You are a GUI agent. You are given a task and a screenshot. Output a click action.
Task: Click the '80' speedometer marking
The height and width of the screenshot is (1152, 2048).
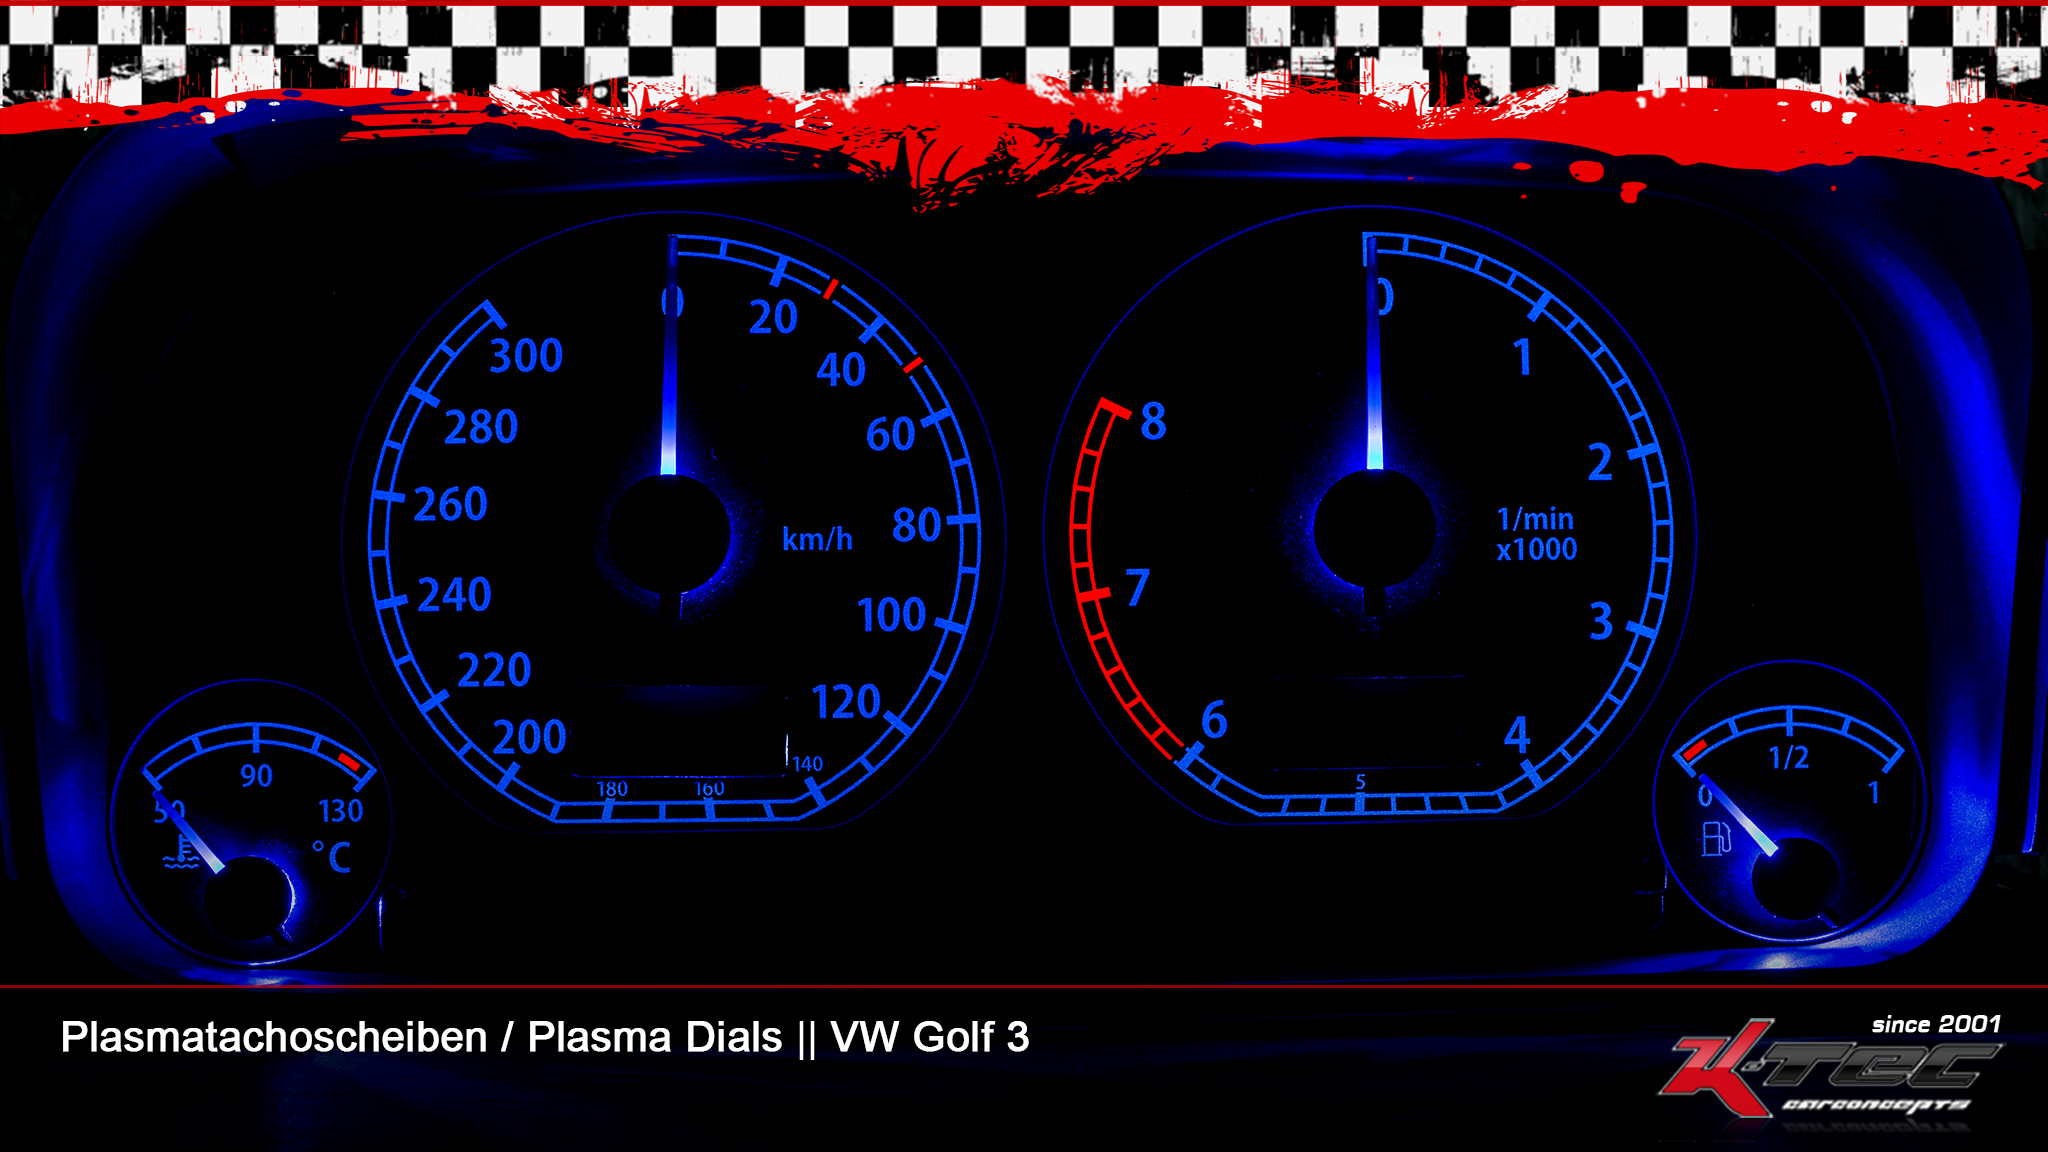917,525
